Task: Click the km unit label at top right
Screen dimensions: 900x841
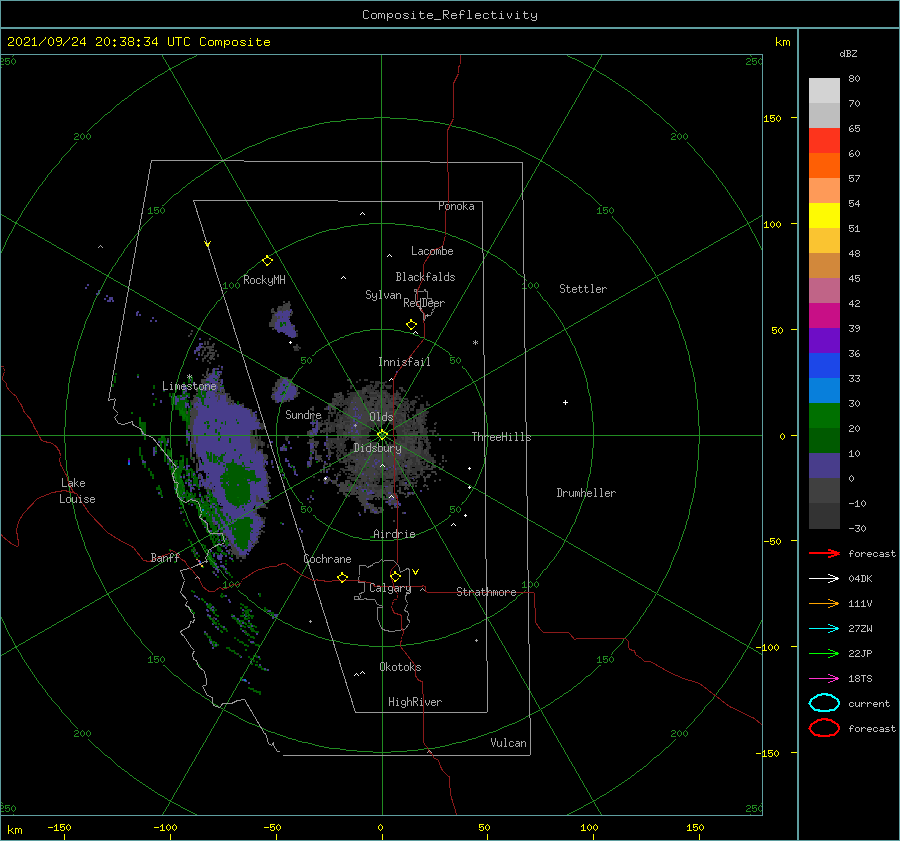Action: [782, 42]
